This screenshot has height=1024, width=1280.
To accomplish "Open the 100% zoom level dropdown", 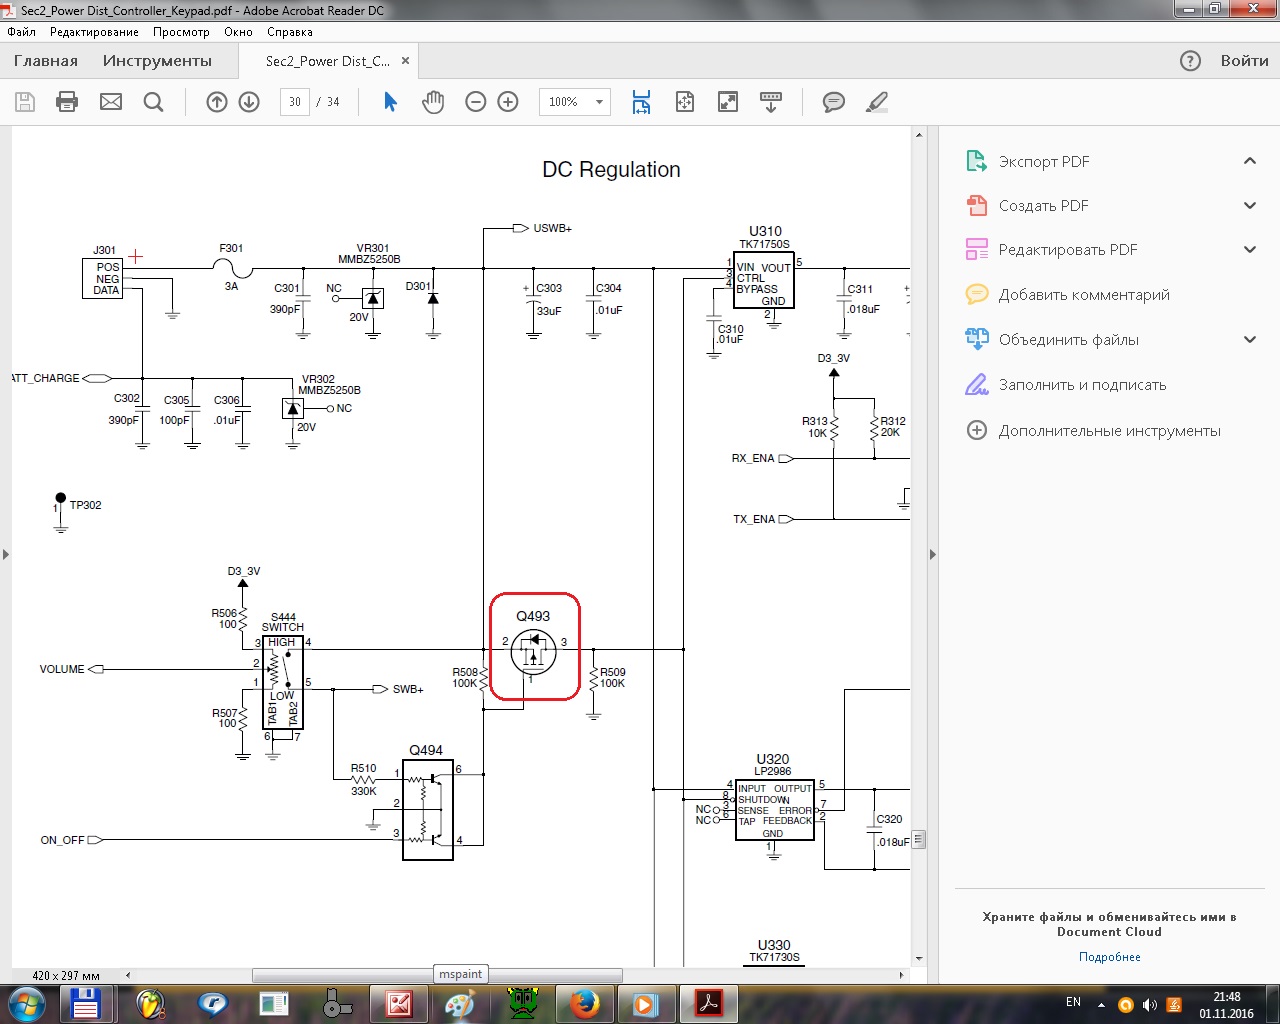I will tap(599, 102).
